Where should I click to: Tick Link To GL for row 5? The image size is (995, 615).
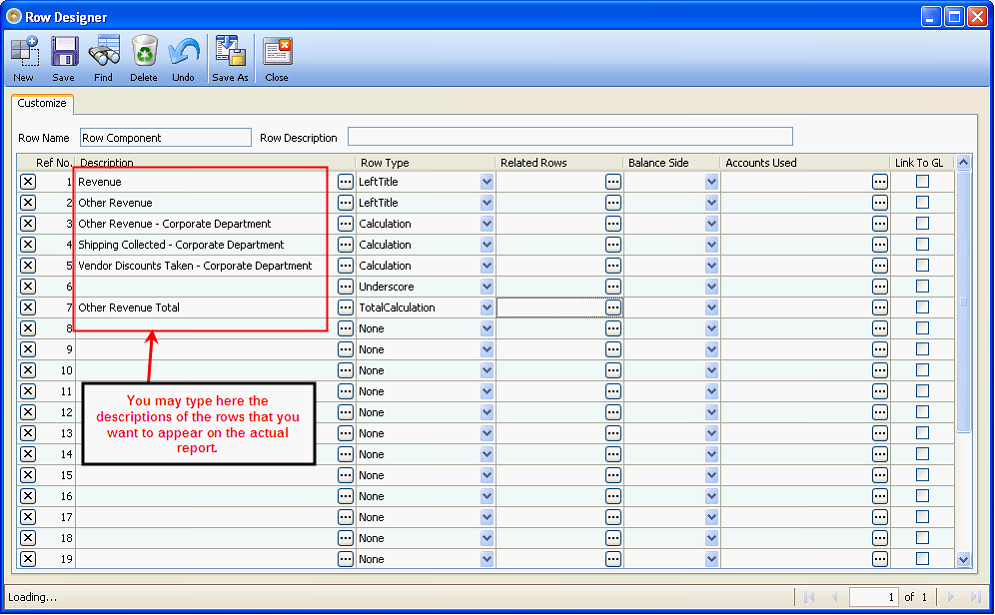tap(923, 265)
